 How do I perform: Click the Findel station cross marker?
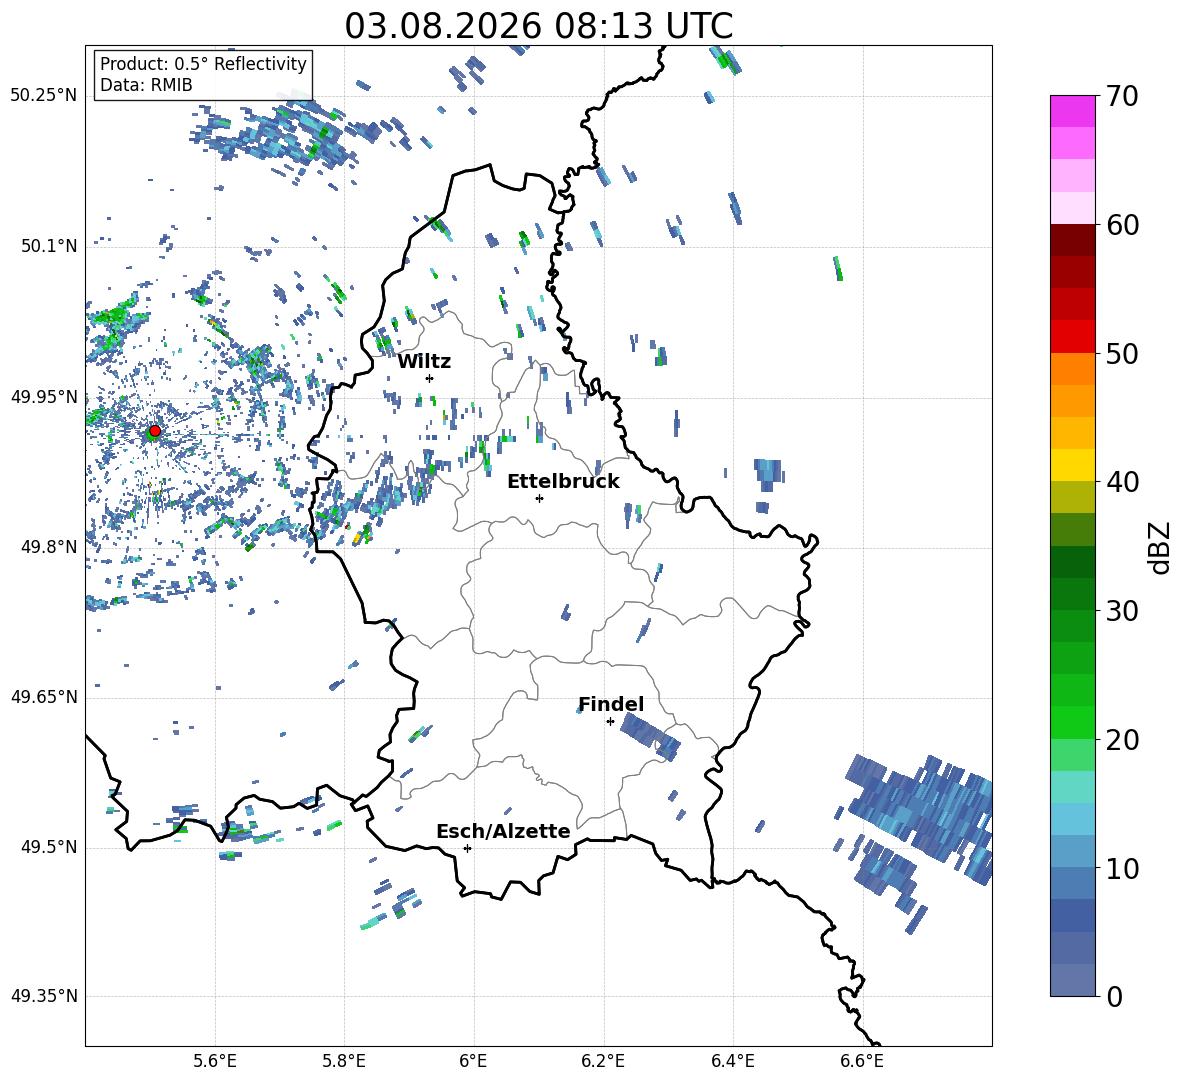[x=610, y=722]
